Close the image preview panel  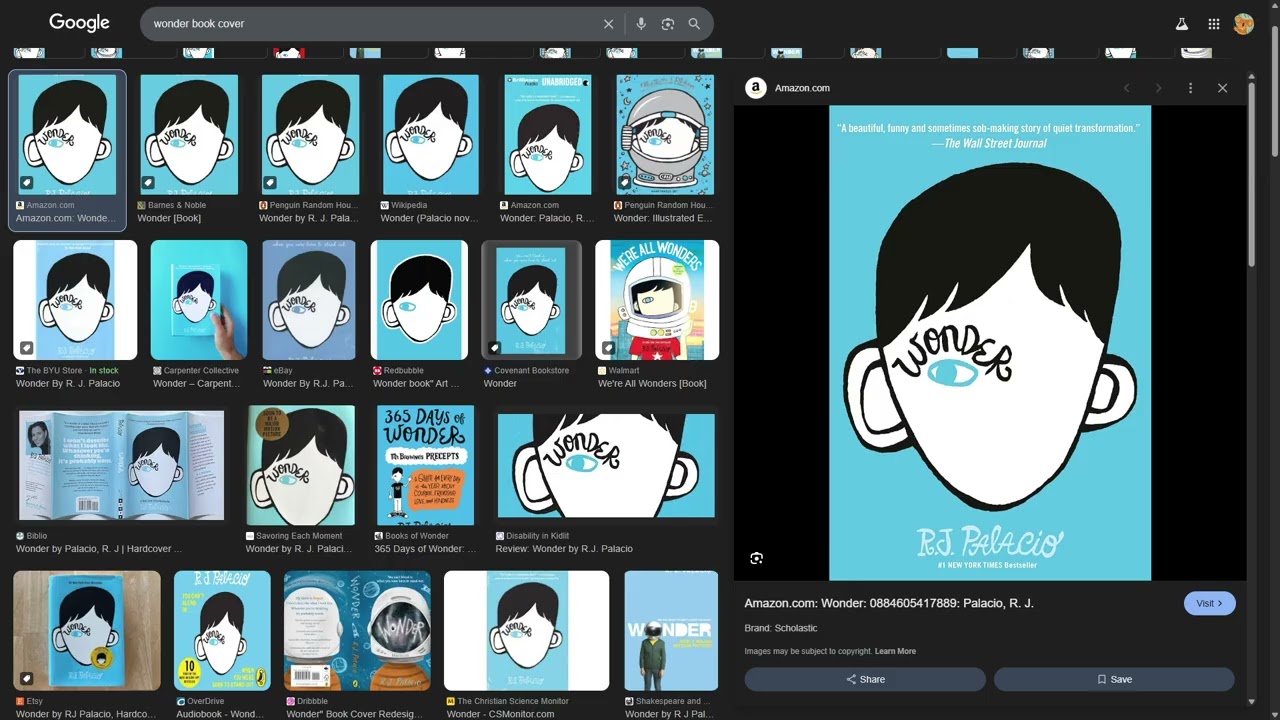[1222, 88]
